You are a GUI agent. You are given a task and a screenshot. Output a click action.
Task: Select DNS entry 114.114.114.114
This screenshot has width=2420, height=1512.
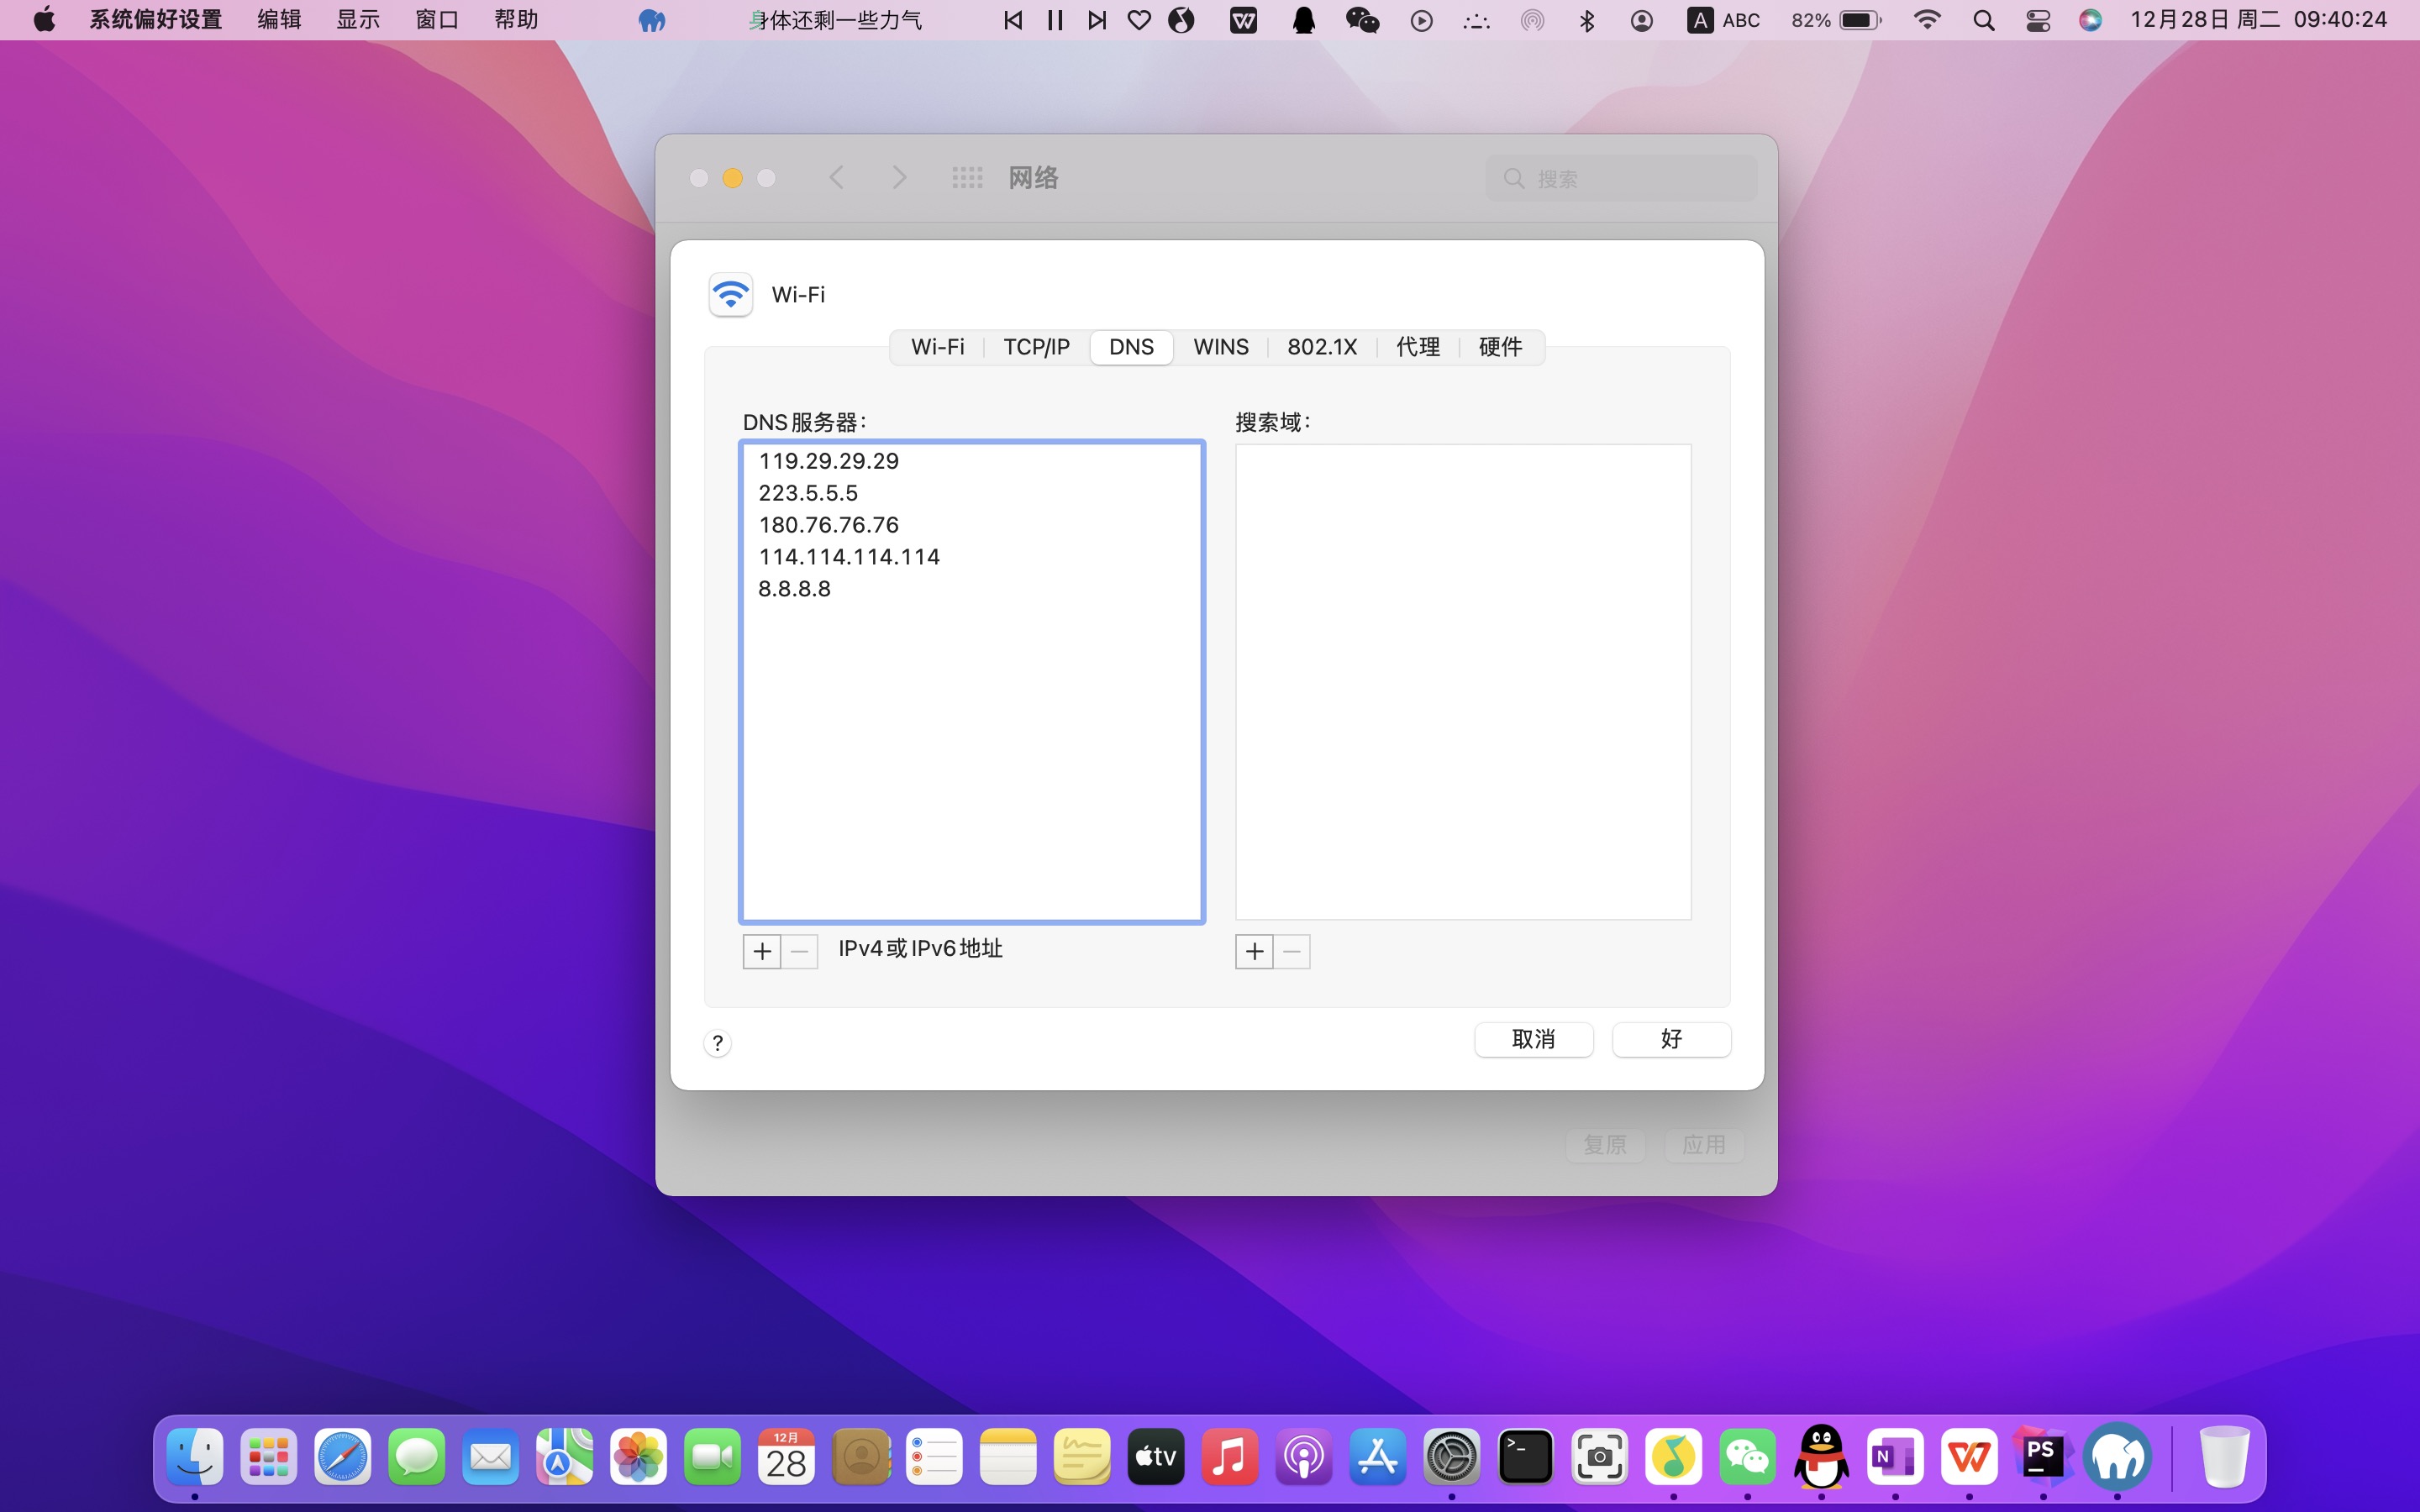pos(849,557)
